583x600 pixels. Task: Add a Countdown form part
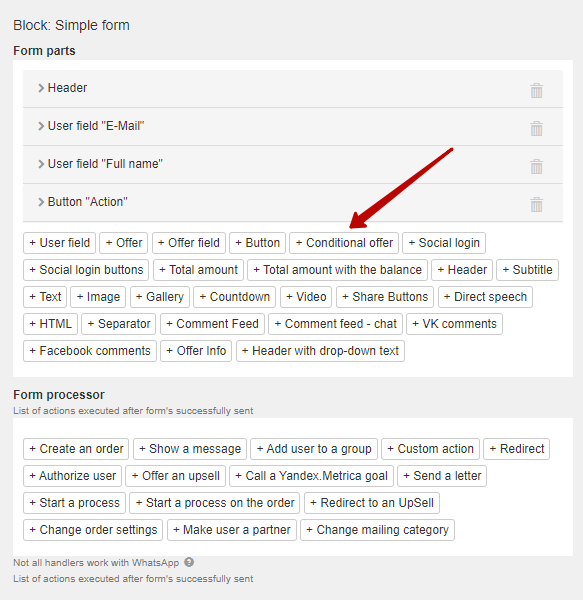tap(235, 297)
